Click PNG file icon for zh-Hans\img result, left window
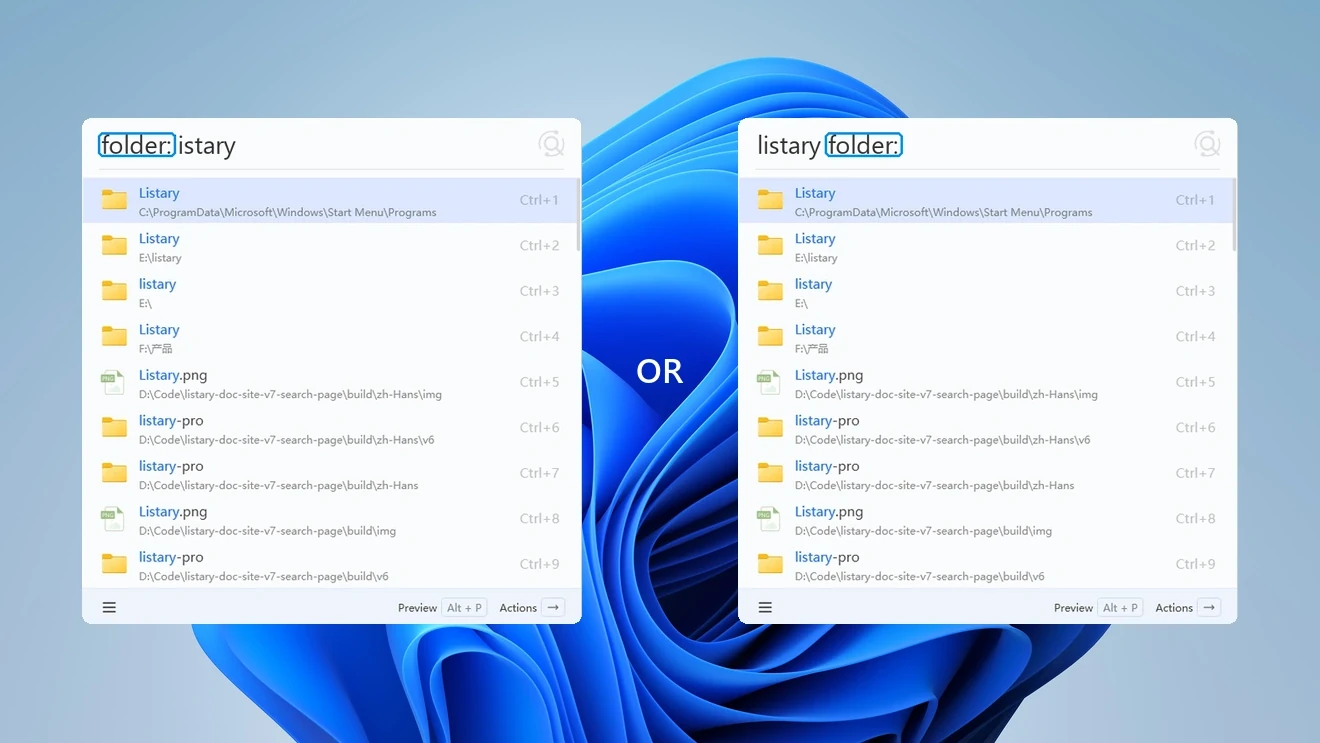The image size is (1320, 743). (113, 382)
